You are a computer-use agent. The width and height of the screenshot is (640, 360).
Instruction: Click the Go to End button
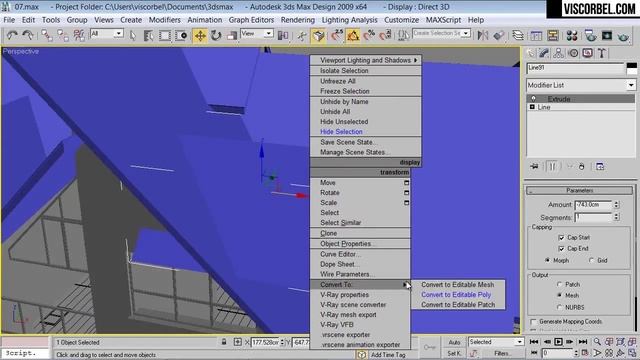coord(583,342)
